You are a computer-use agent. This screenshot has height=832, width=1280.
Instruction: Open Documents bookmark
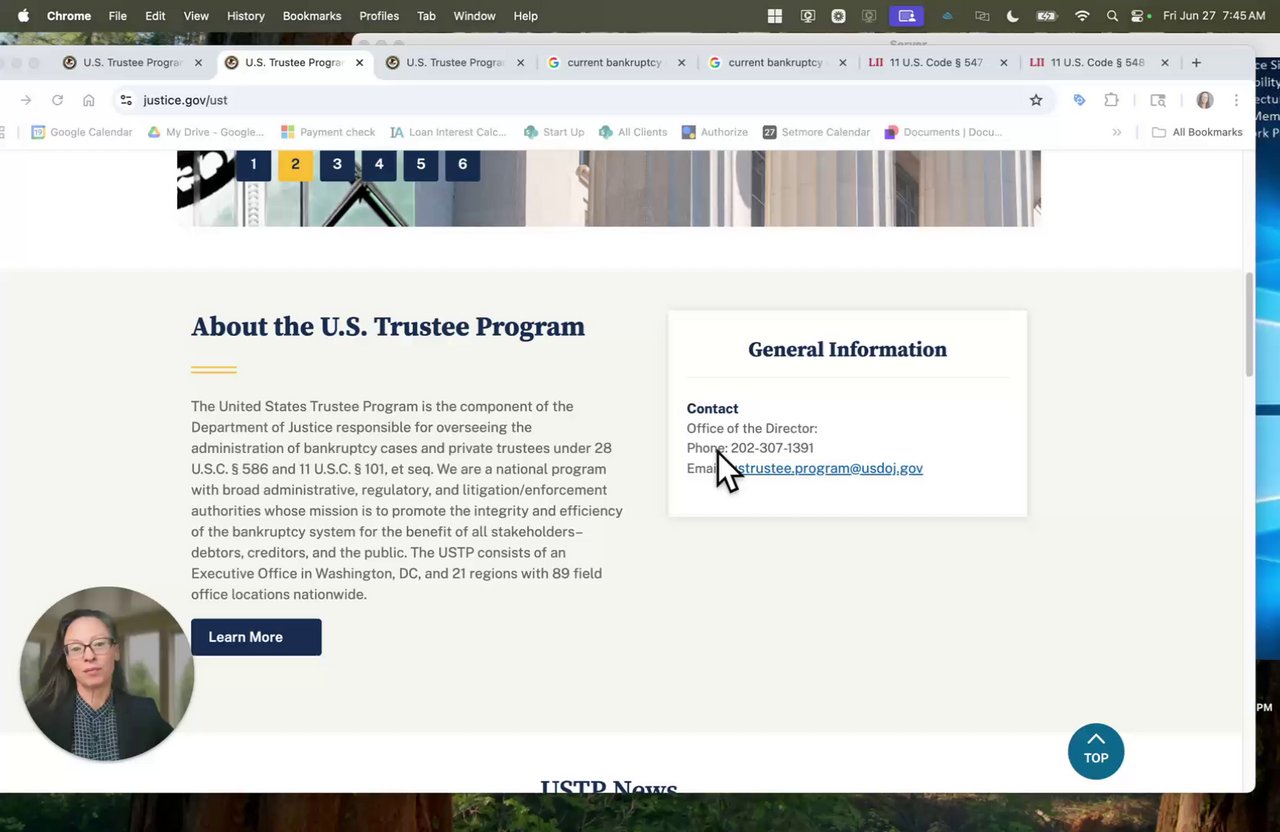pos(944,132)
